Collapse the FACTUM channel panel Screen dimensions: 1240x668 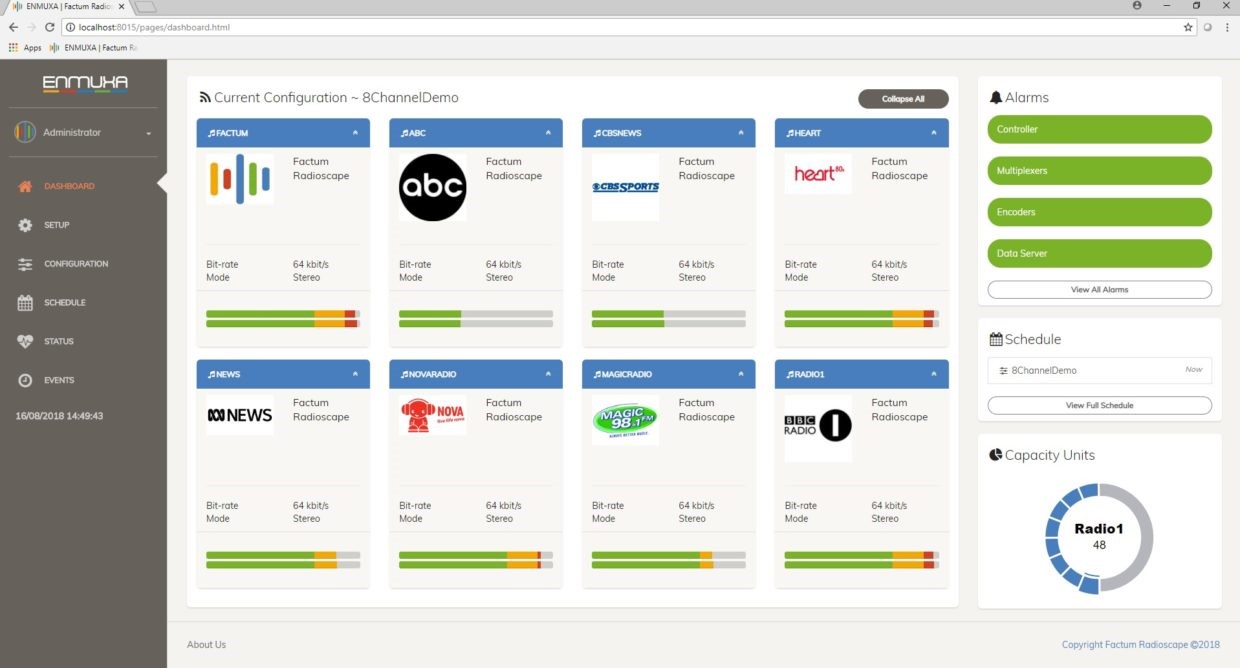point(355,132)
